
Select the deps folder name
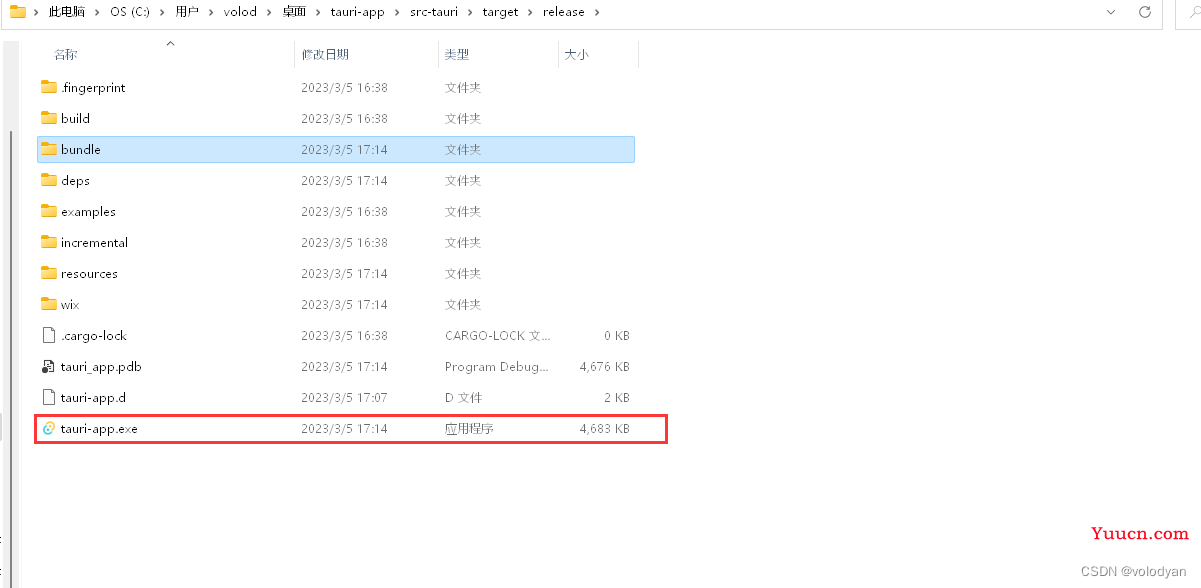click(75, 180)
